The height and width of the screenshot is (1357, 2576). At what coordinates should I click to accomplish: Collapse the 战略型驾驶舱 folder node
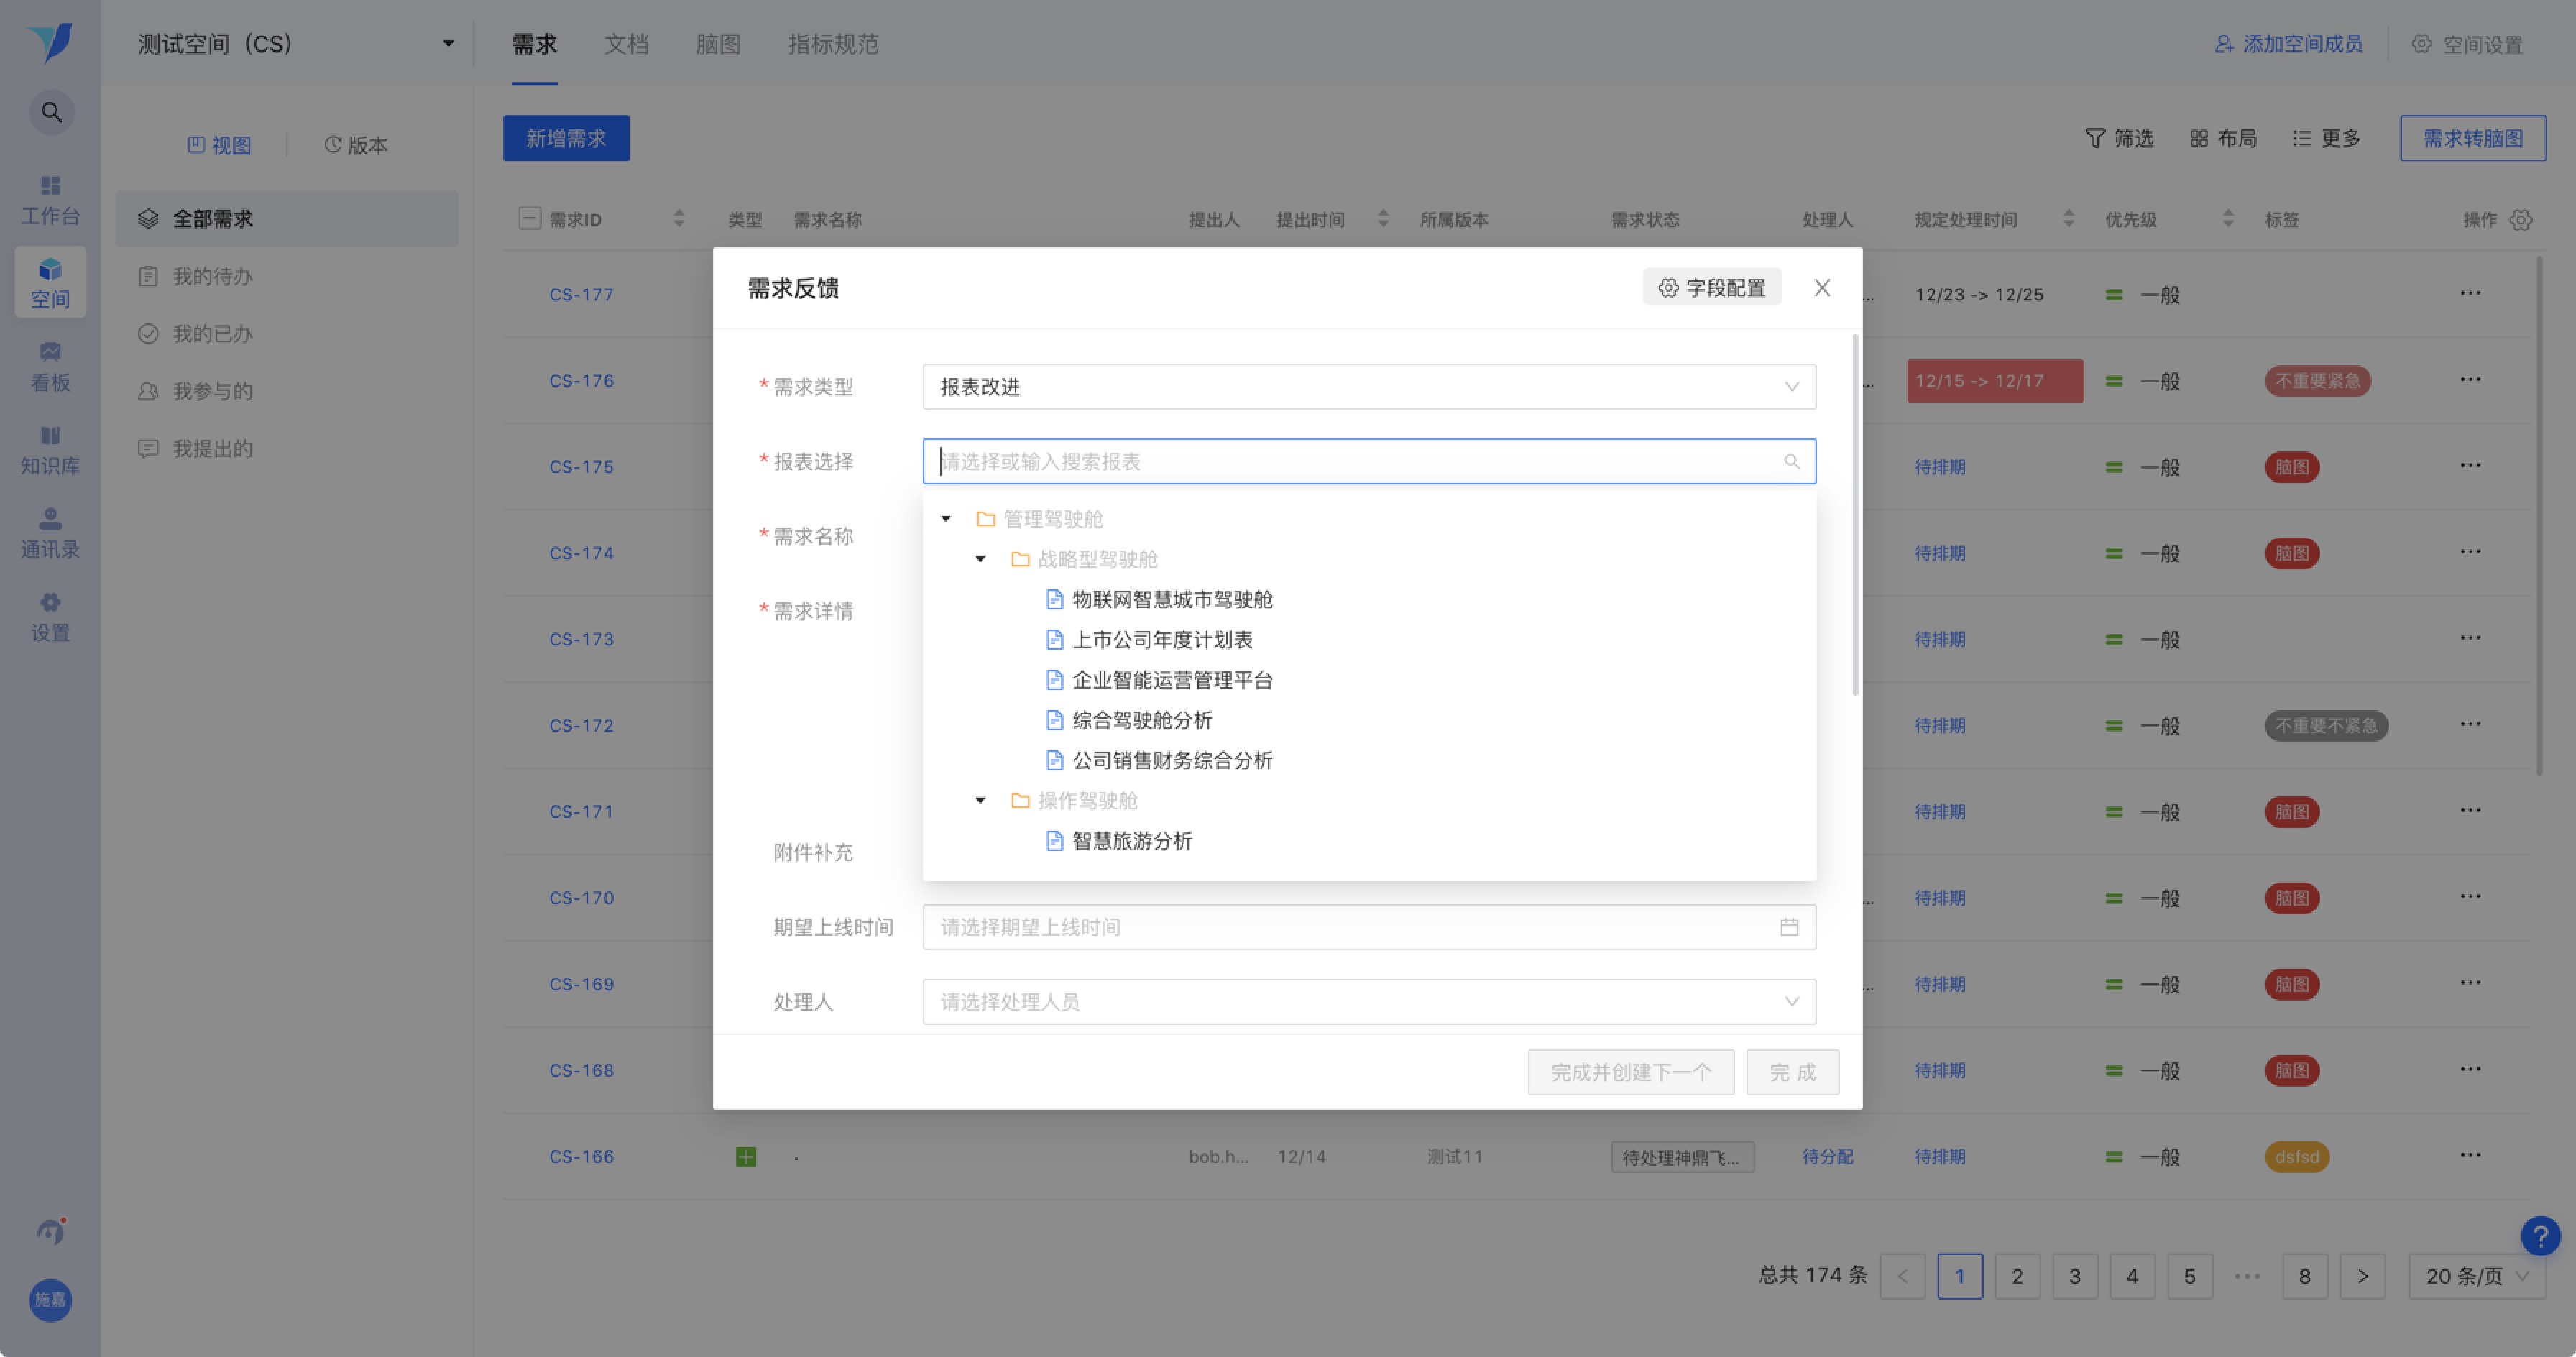[x=980, y=559]
